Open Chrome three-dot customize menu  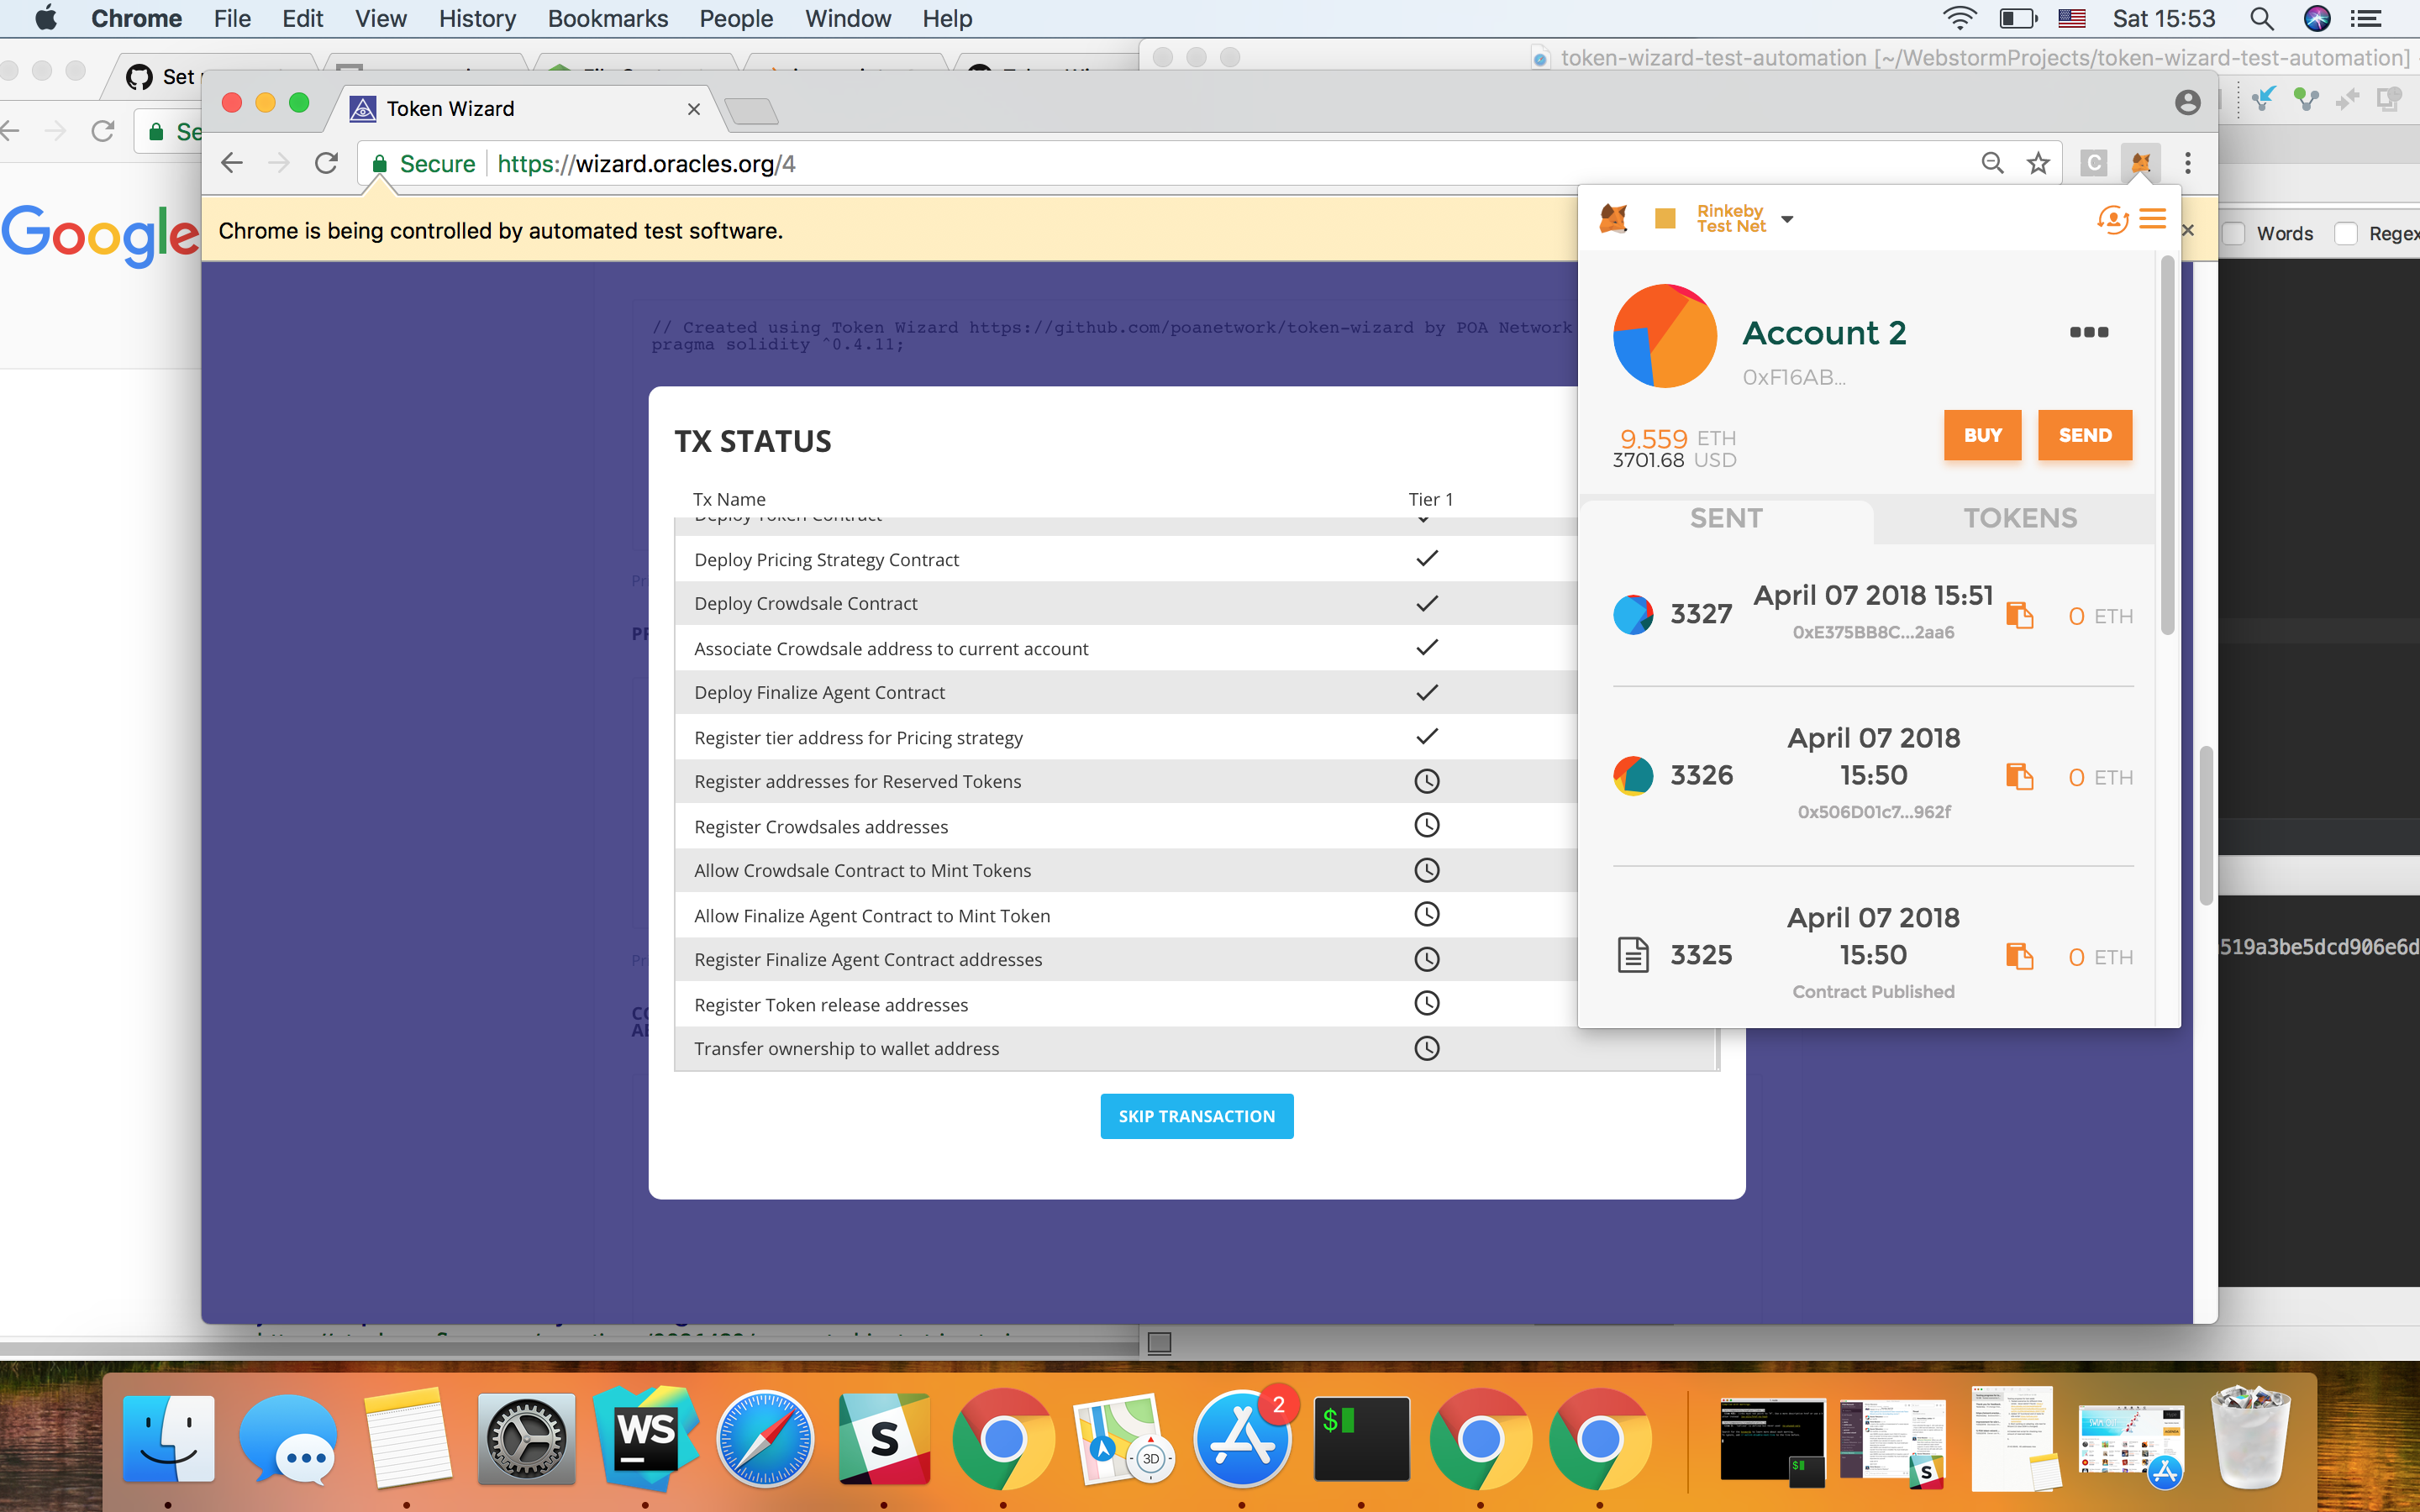click(x=2187, y=163)
